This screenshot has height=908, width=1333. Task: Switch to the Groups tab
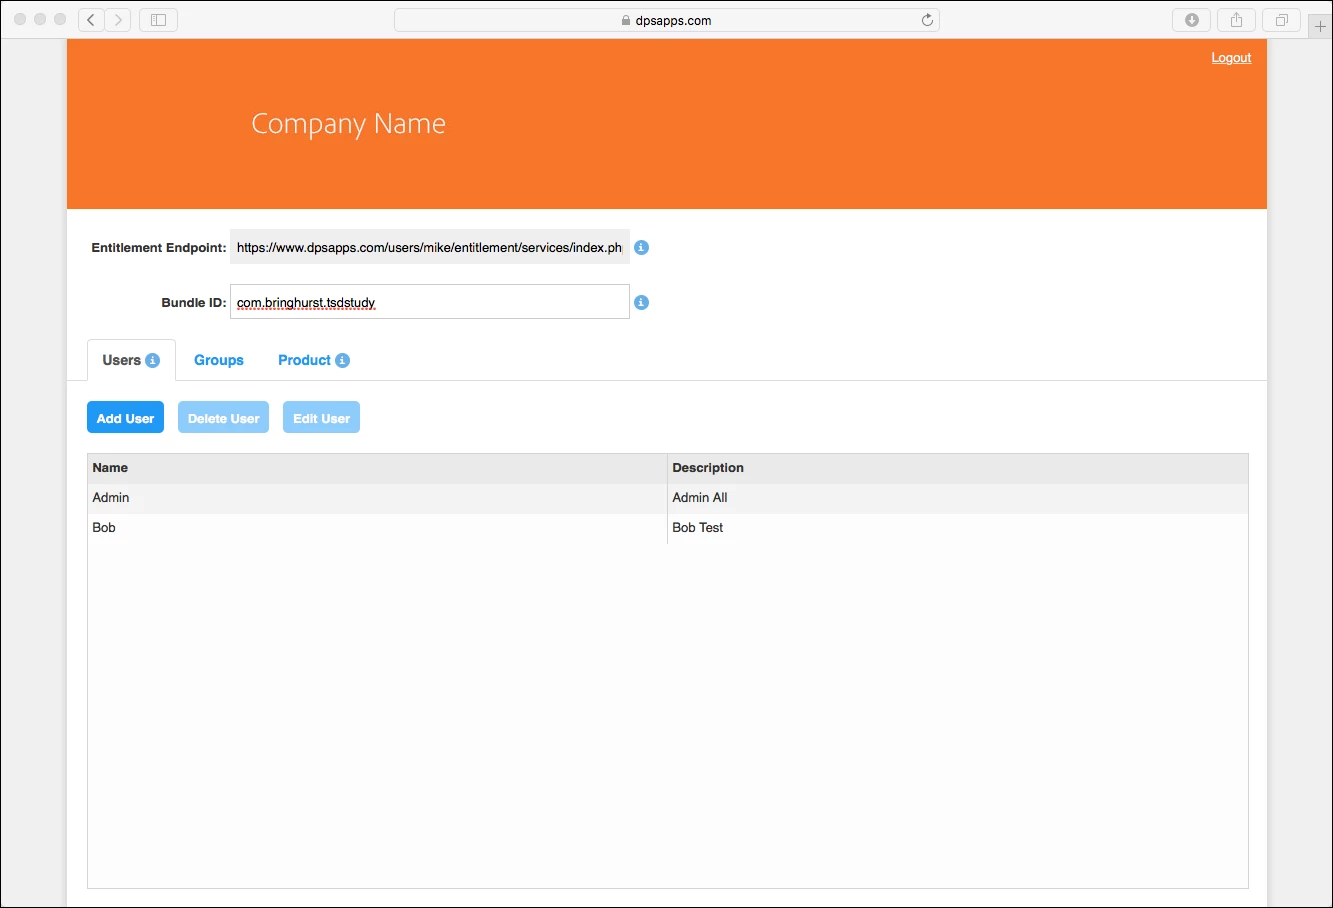[219, 360]
